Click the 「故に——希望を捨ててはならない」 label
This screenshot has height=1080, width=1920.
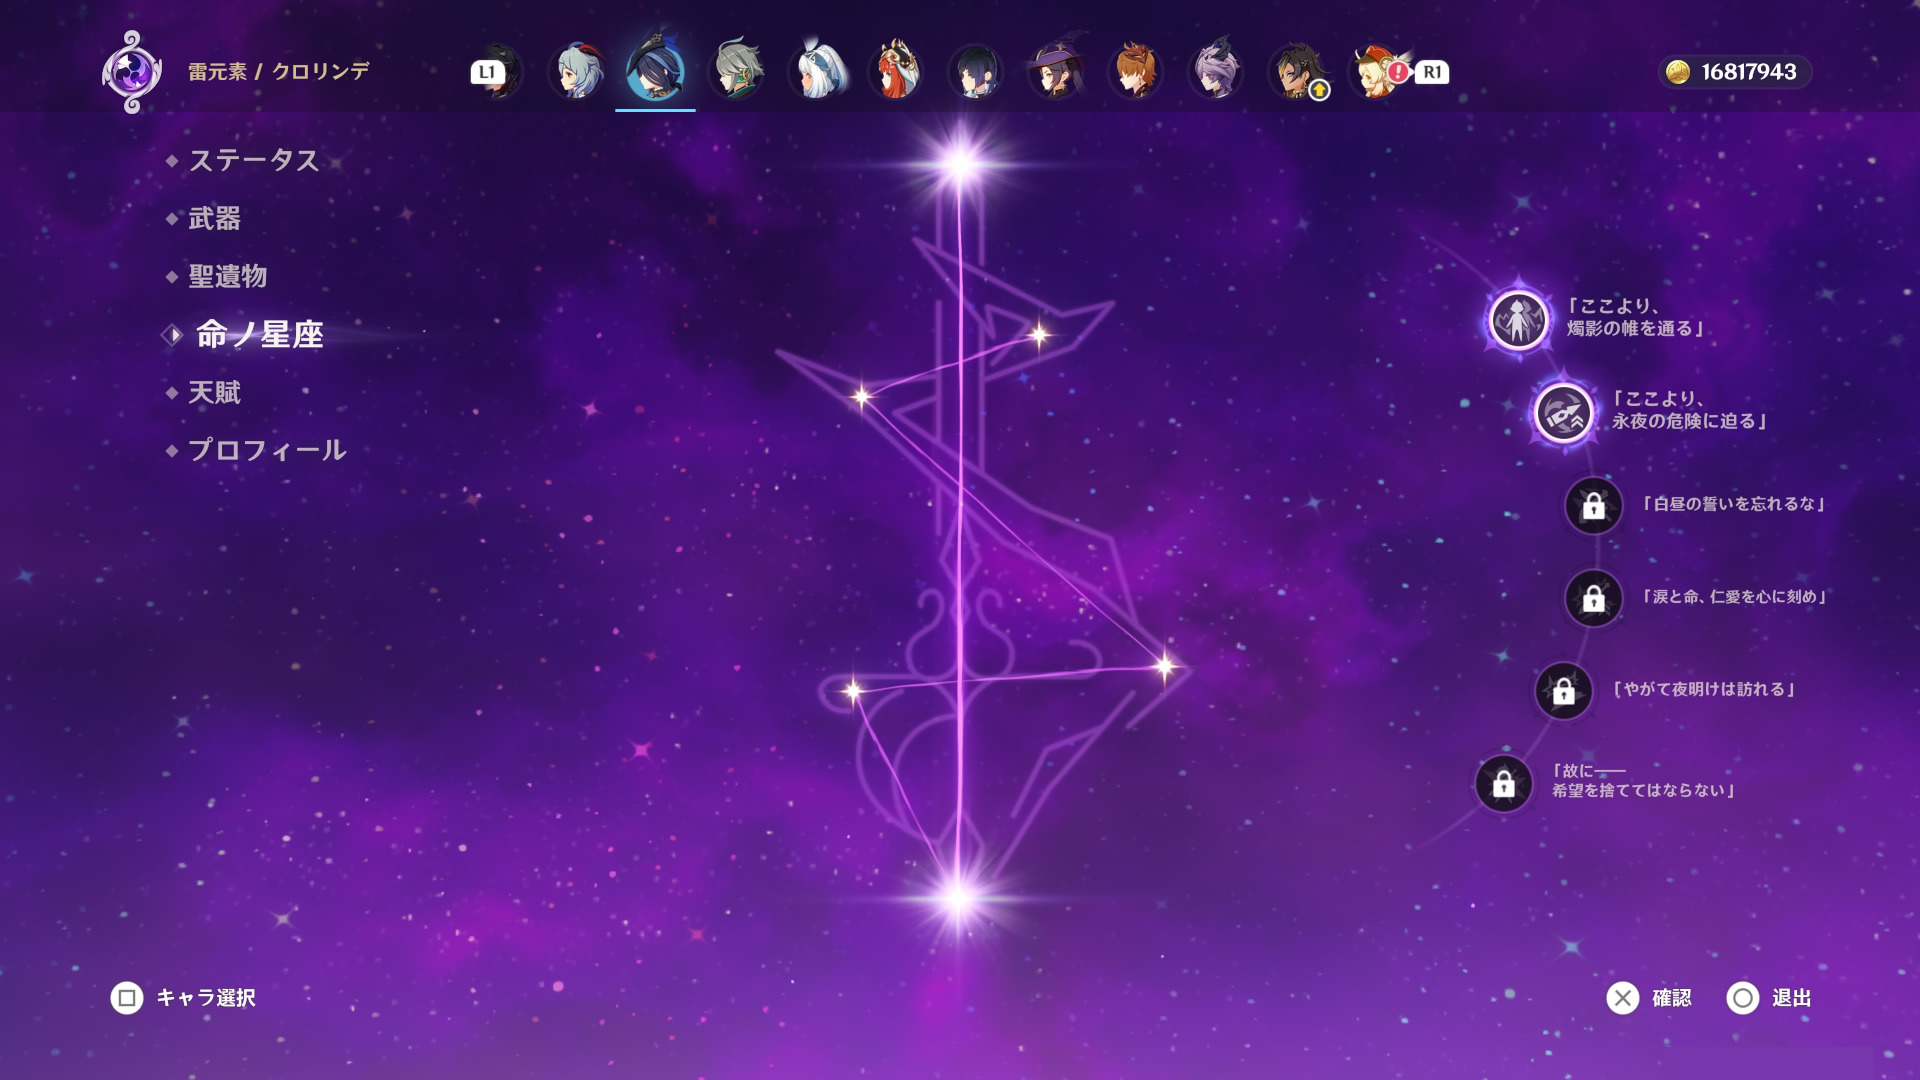1642,781
